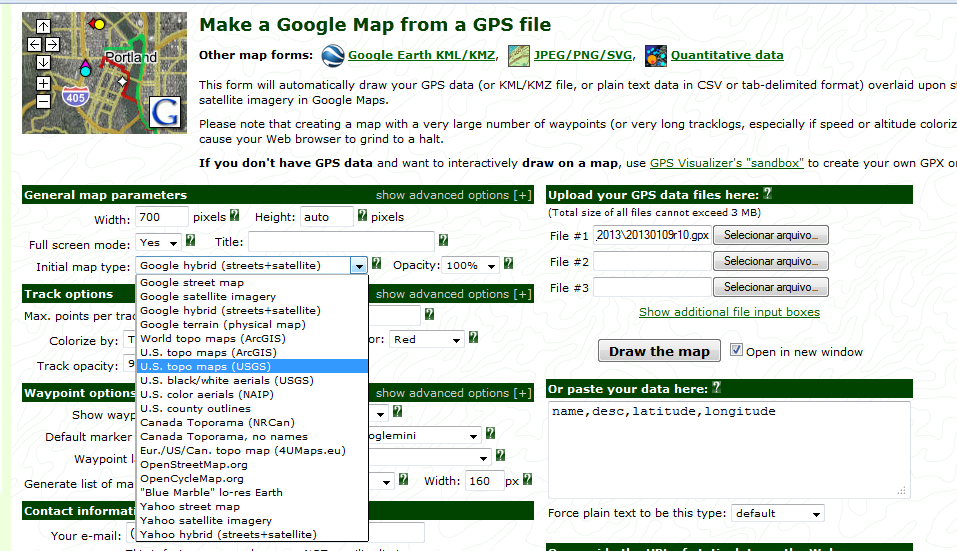Viewport: 957px width, 551px height.
Task: Select 'OpenStreetMap.org' from the map type list
Action: [x=194, y=464]
